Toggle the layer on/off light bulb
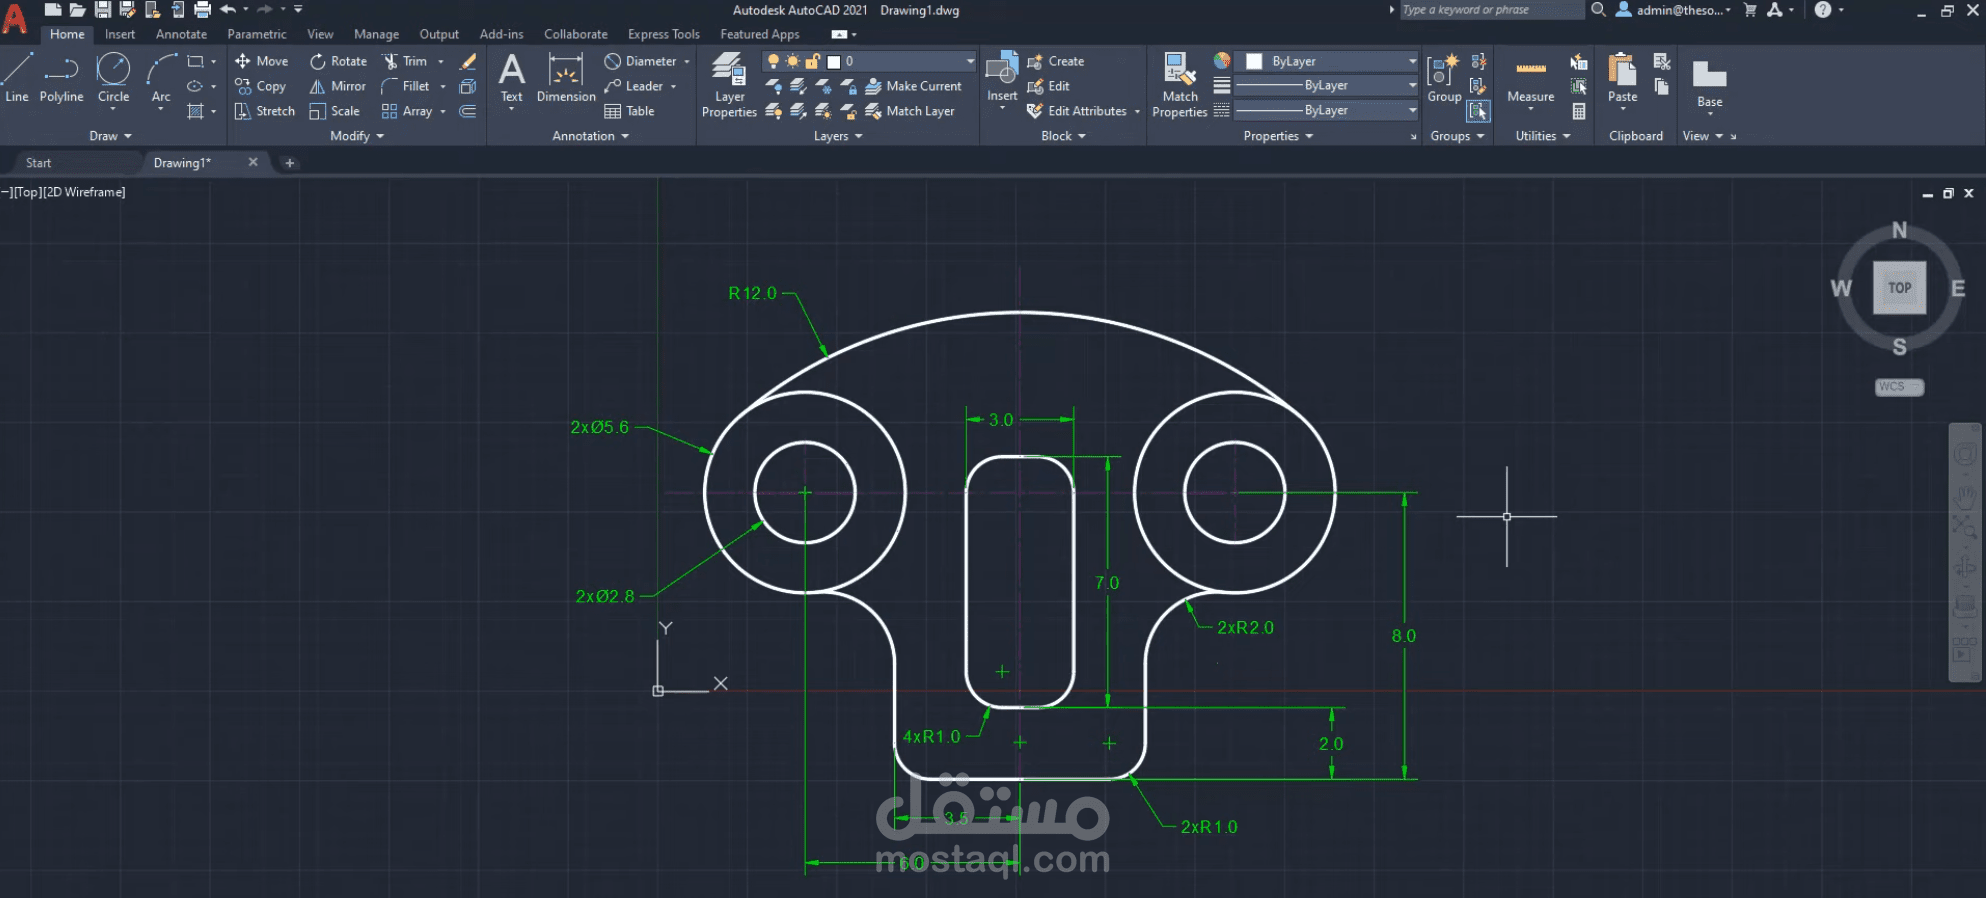This screenshot has height=898, width=1986. tap(773, 61)
